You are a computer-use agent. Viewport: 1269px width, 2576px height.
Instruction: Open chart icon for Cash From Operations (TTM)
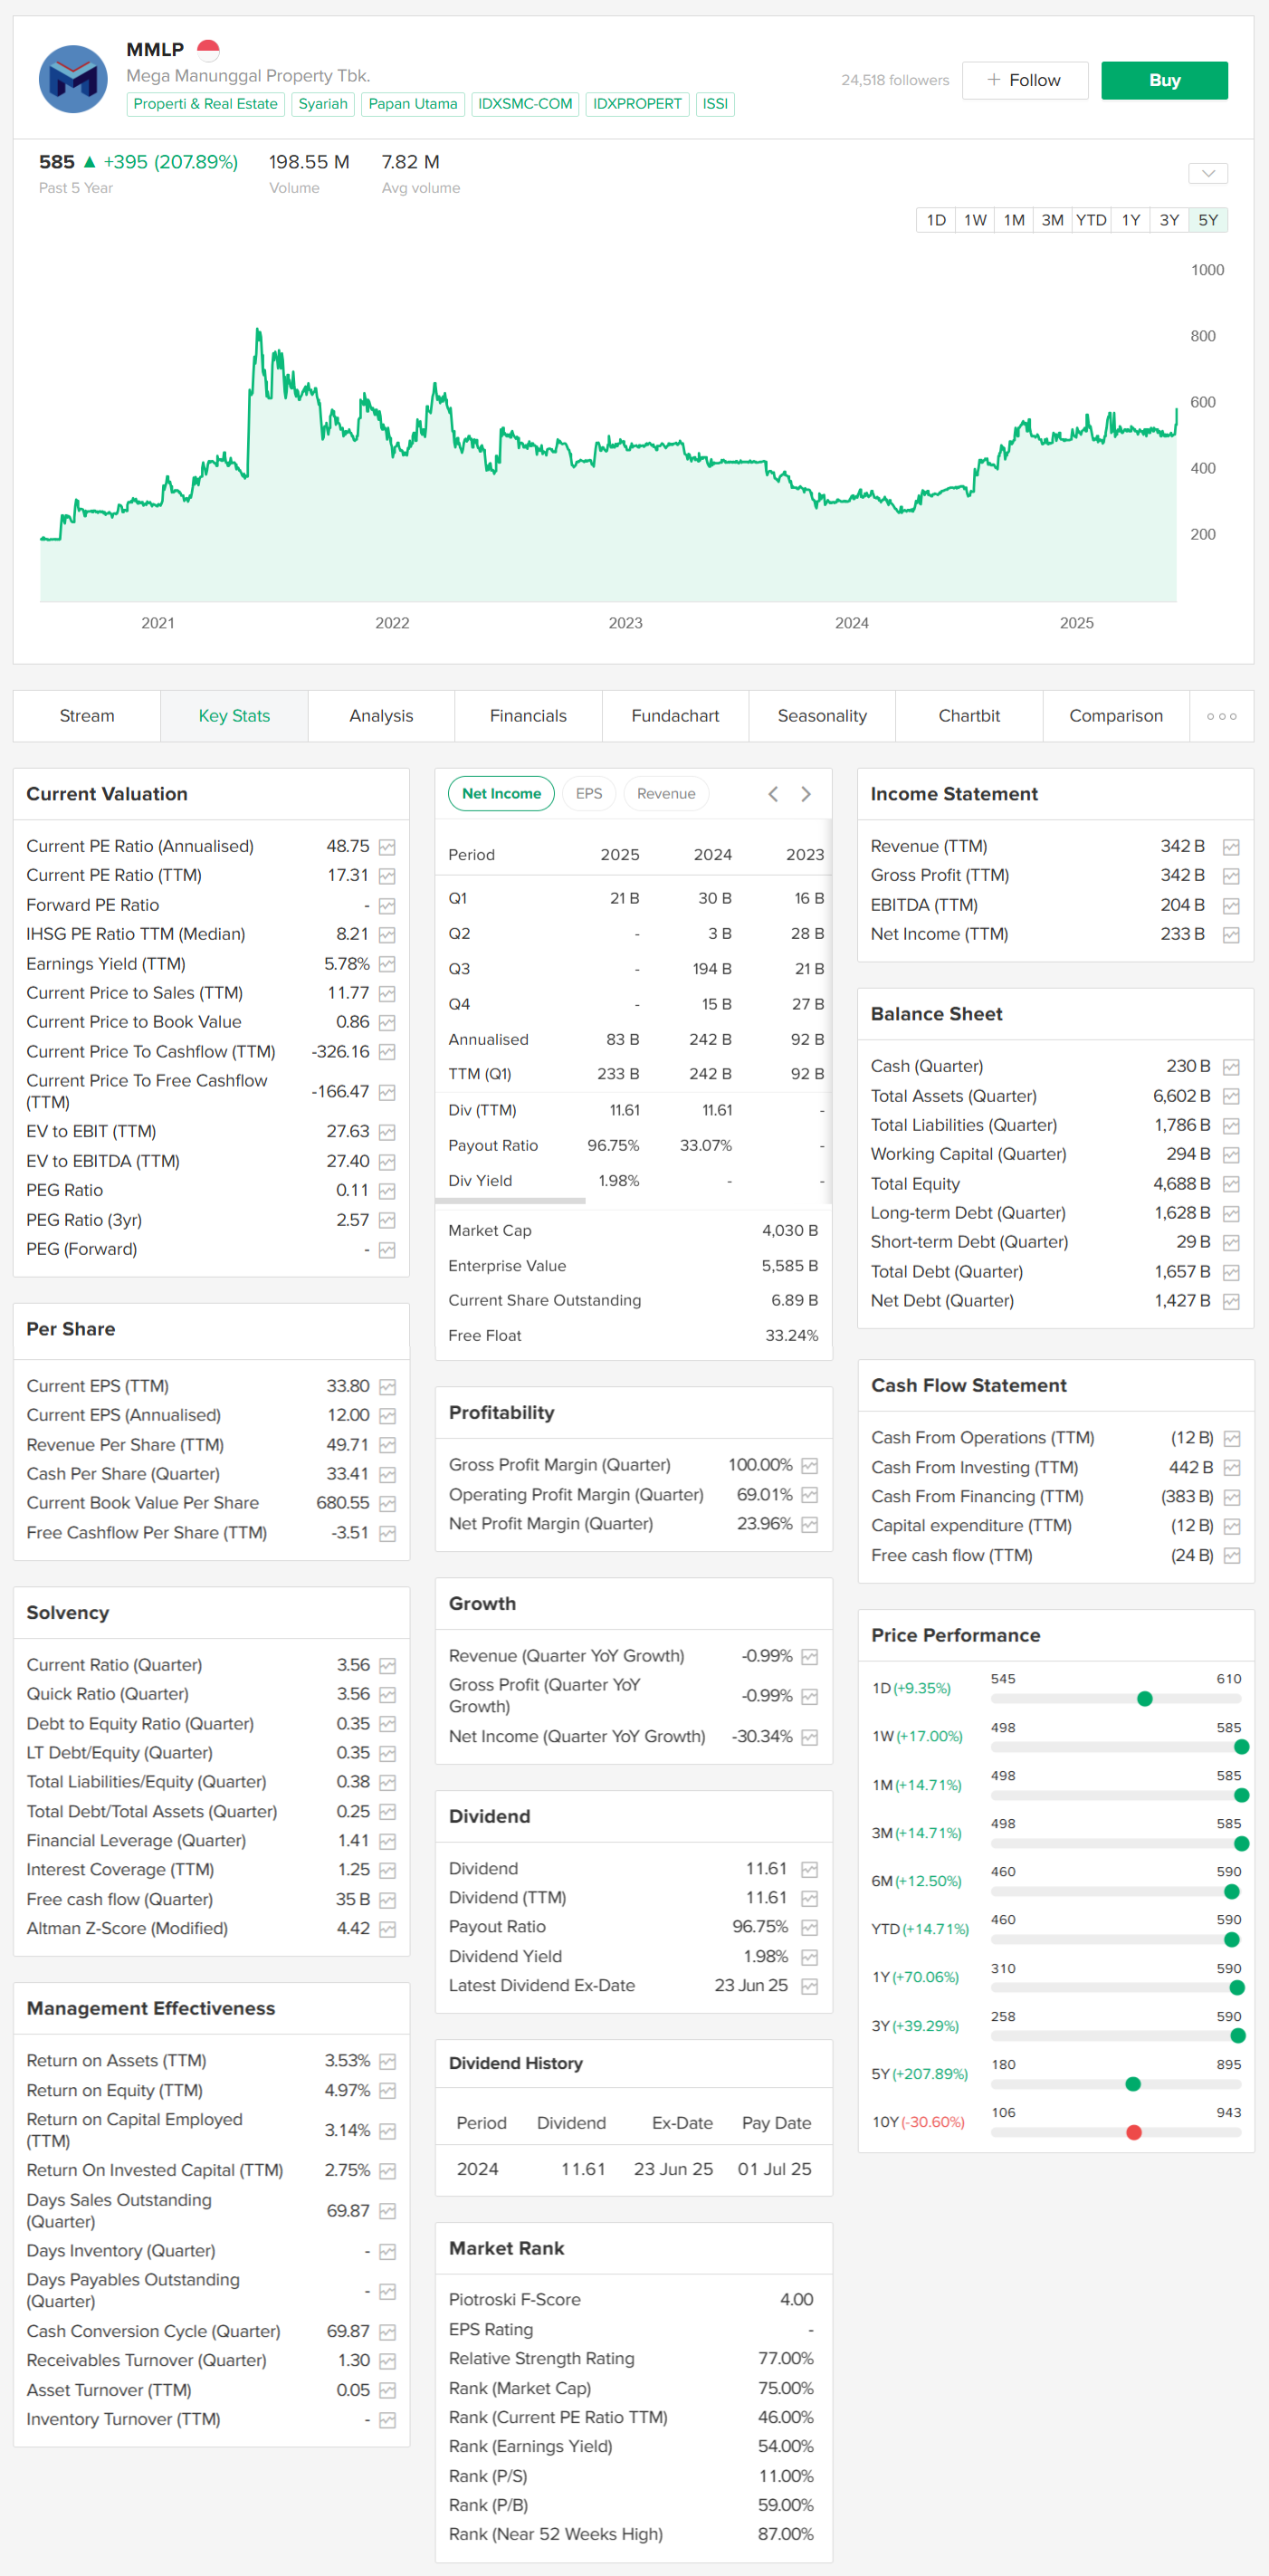tap(1231, 1439)
